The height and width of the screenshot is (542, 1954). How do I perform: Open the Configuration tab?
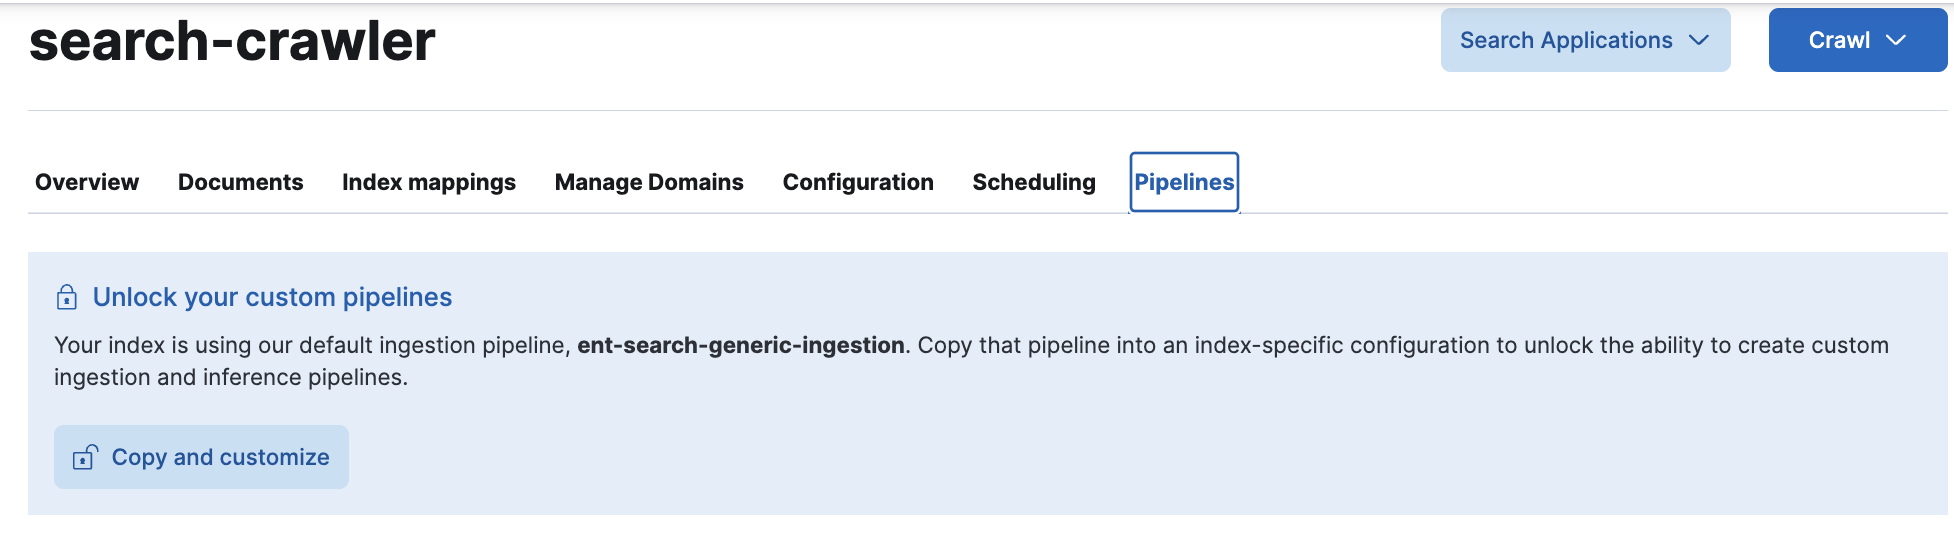click(858, 182)
